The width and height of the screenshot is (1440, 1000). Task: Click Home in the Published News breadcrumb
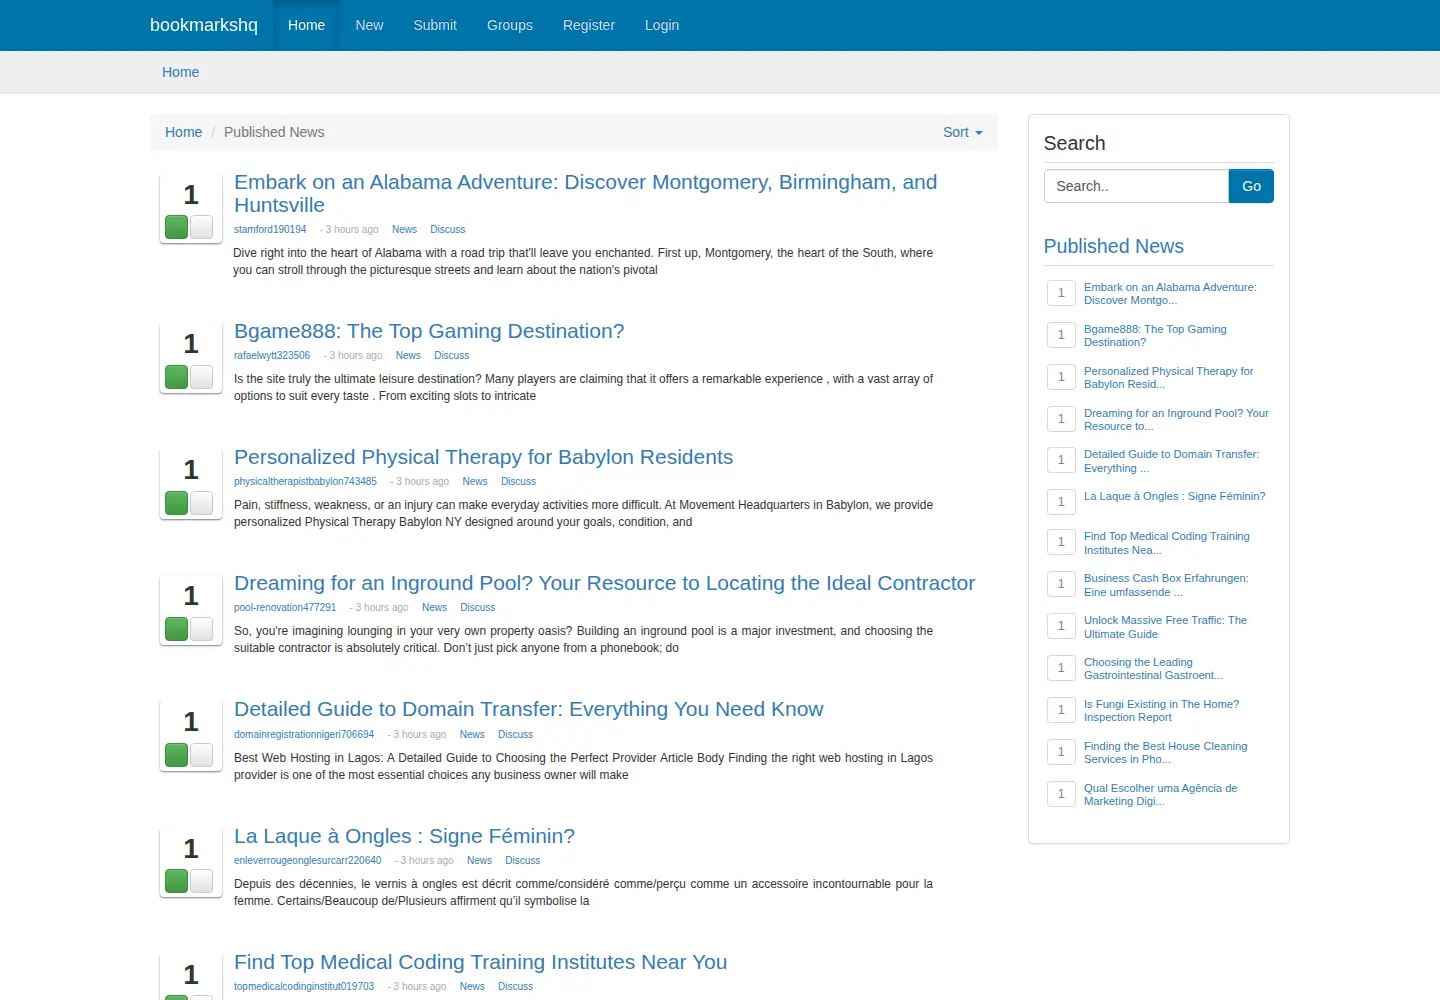183,132
